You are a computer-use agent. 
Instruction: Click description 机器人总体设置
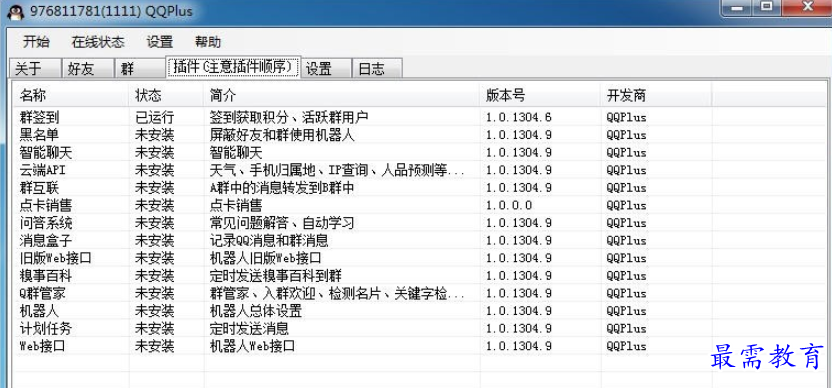pos(256,311)
